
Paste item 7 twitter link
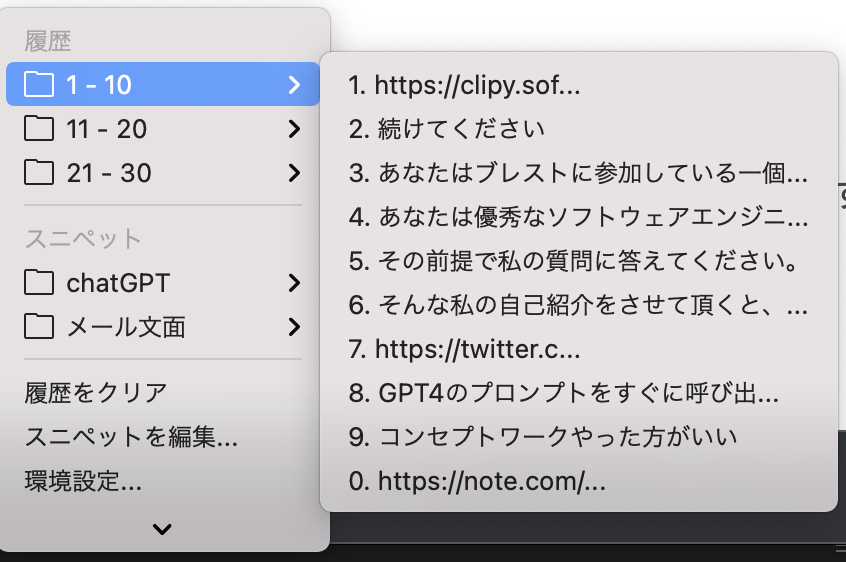pyautogui.click(x=464, y=350)
